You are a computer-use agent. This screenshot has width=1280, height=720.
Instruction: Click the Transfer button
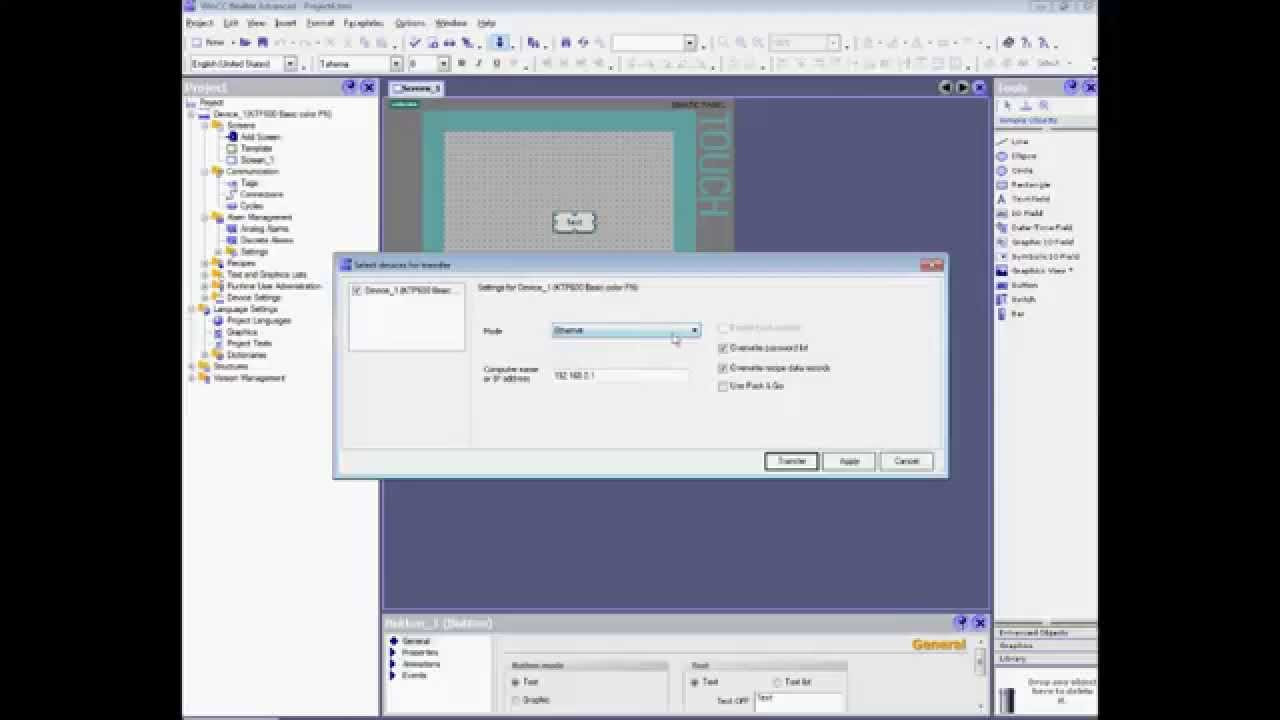tap(791, 461)
